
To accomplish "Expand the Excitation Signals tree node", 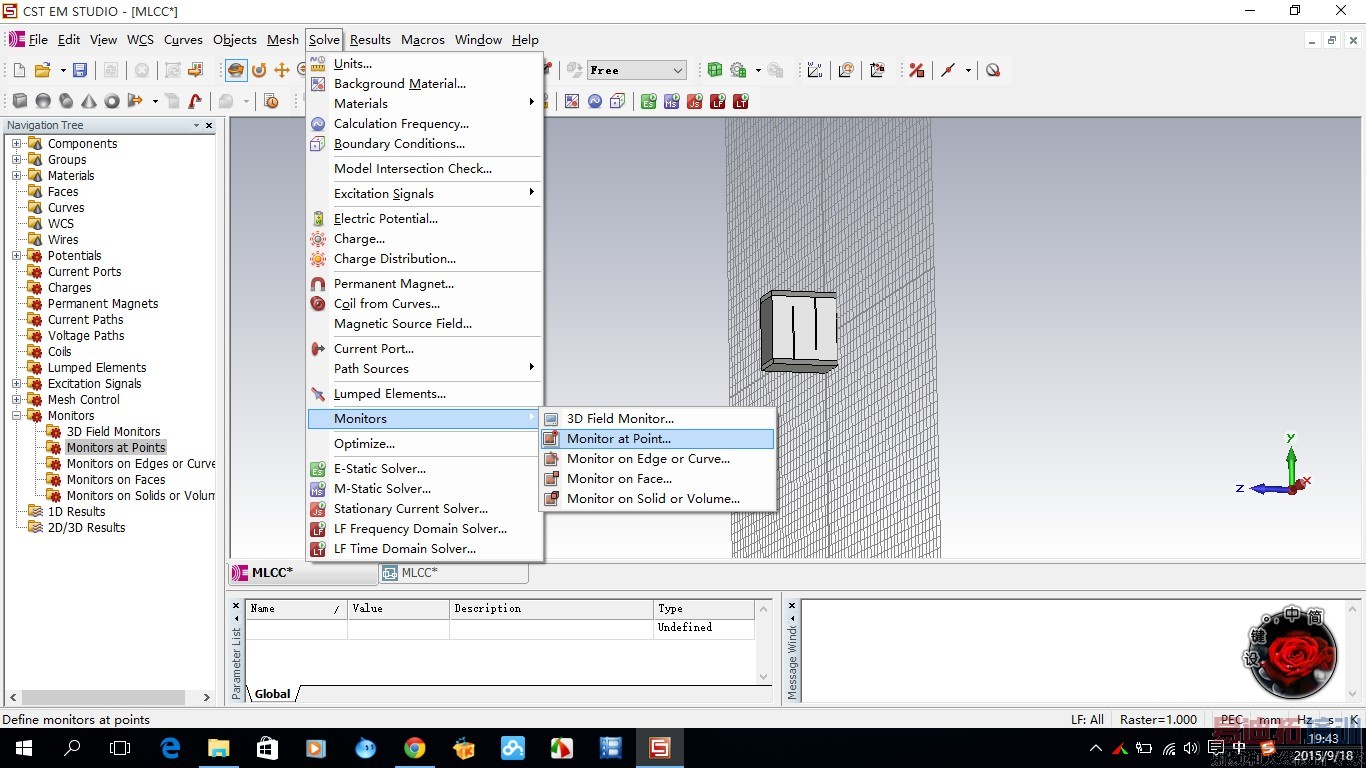I will (x=16, y=384).
